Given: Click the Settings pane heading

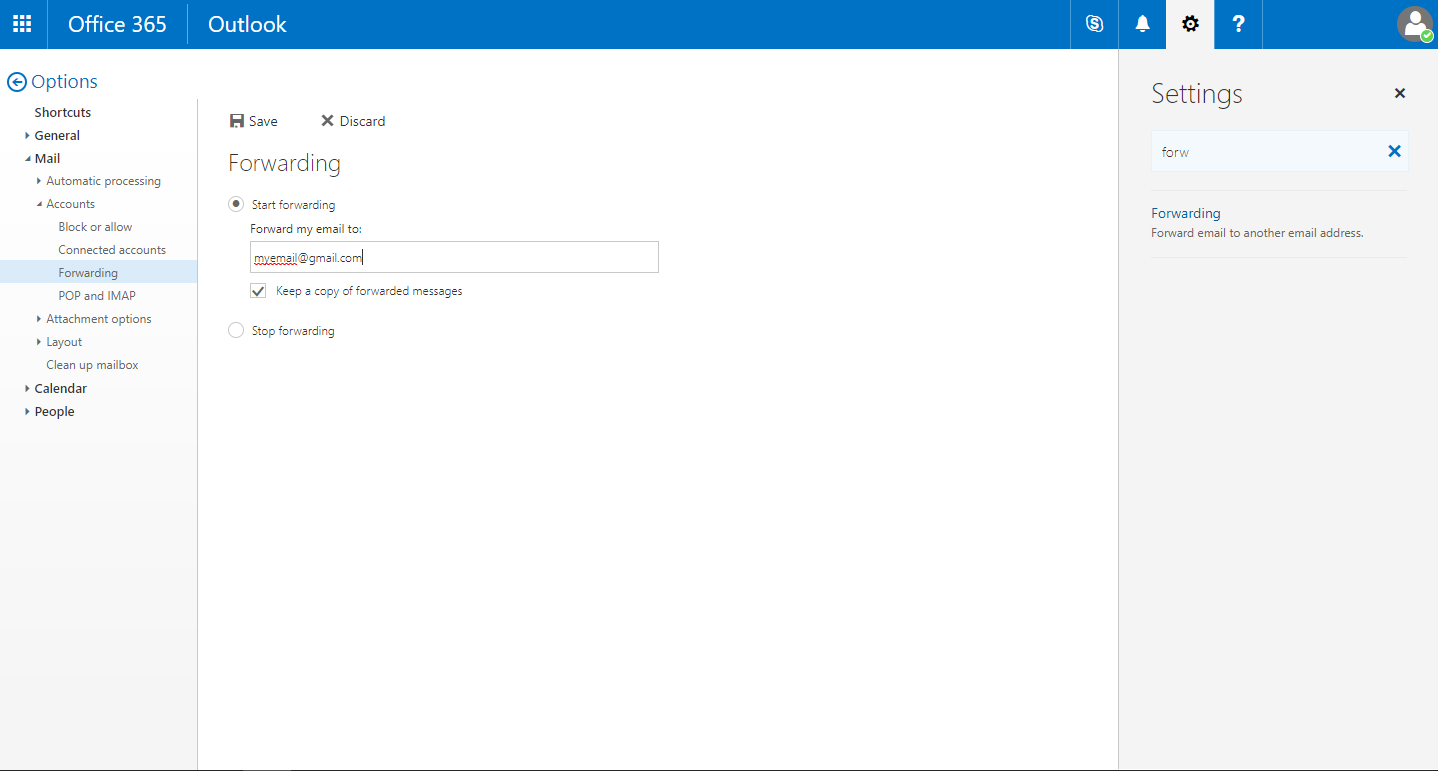Looking at the screenshot, I should pos(1197,93).
